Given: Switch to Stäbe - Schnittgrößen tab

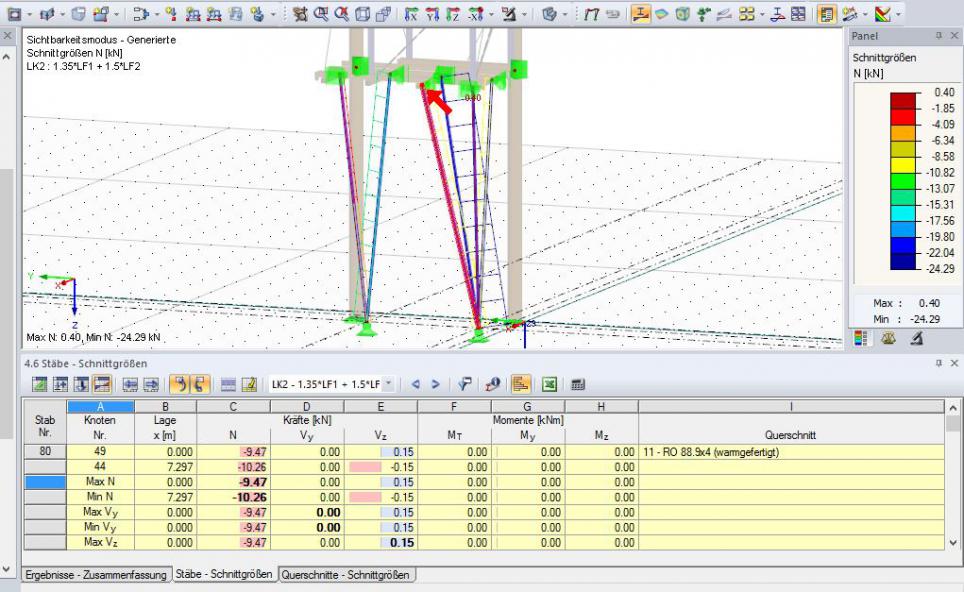Looking at the screenshot, I should pyautogui.click(x=224, y=574).
